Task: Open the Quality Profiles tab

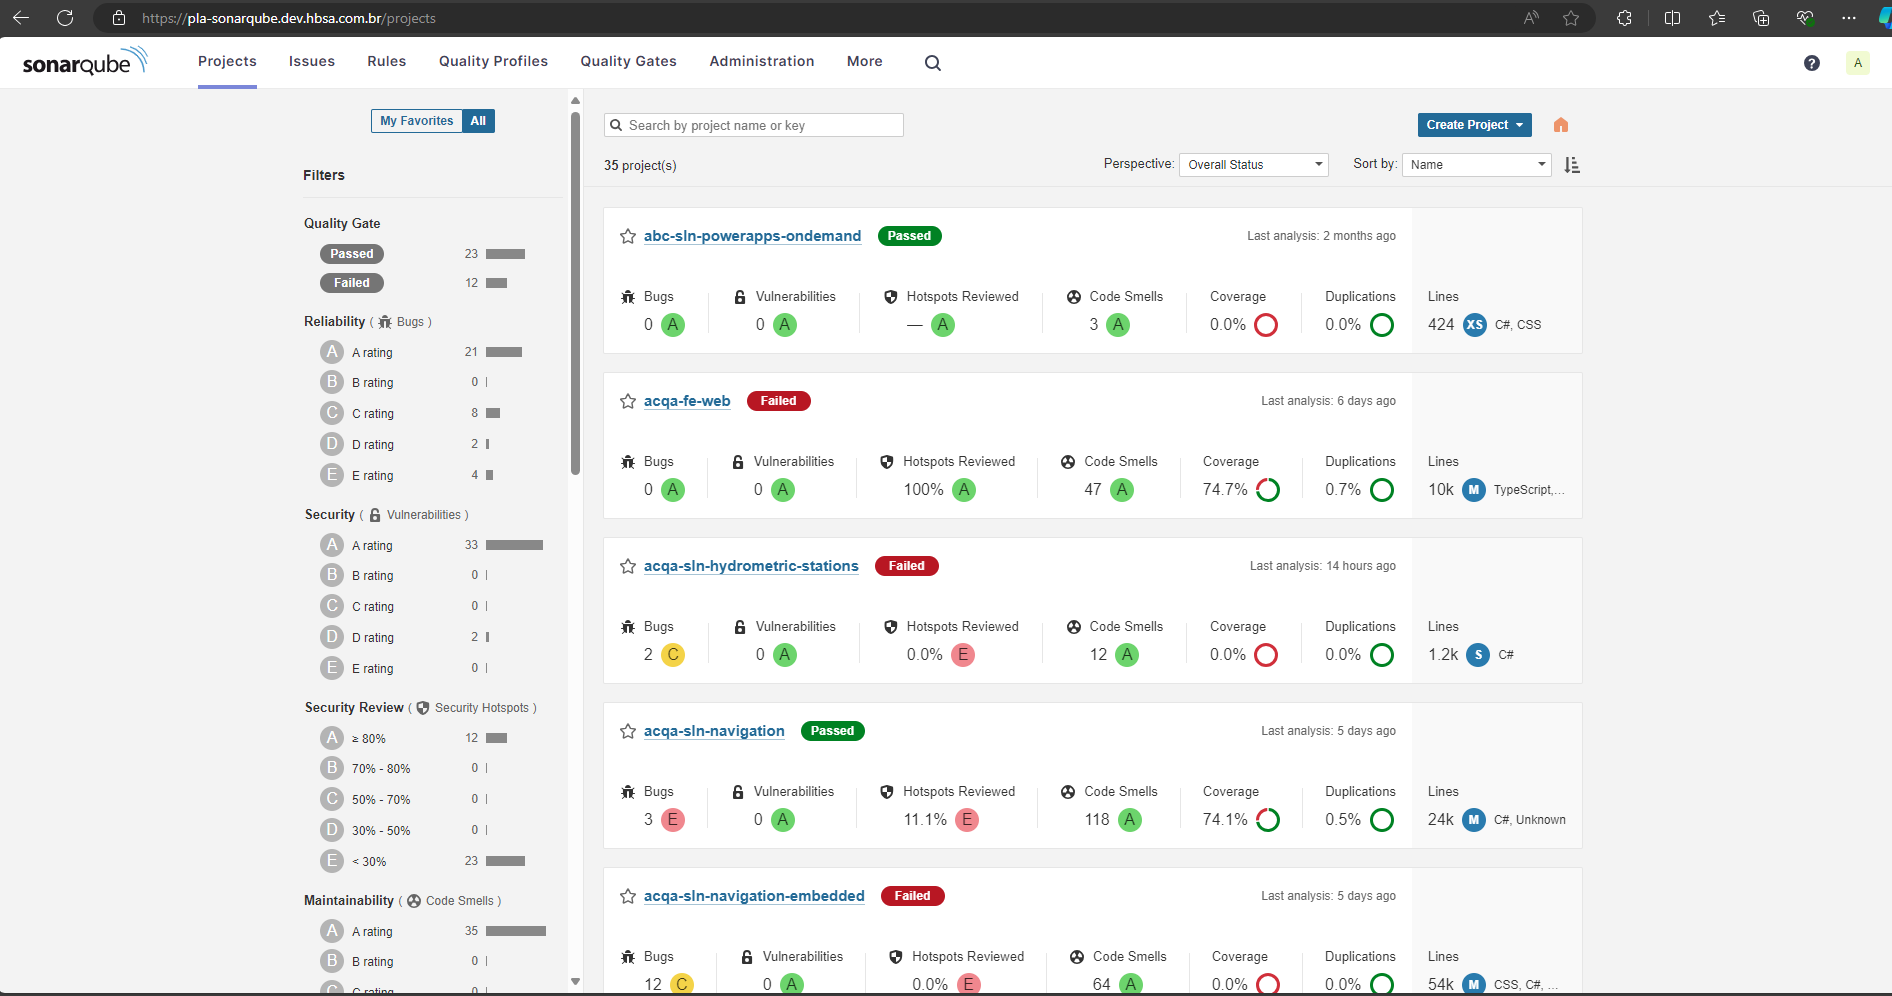Action: 493,62
